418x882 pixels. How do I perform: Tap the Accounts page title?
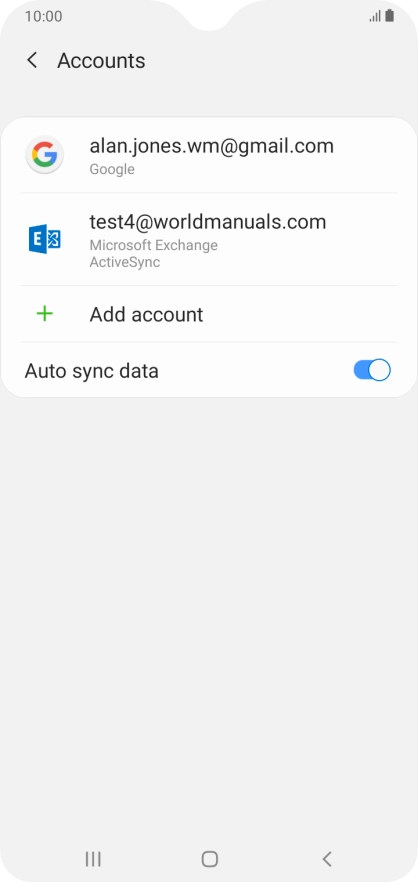tap(101, 61)
